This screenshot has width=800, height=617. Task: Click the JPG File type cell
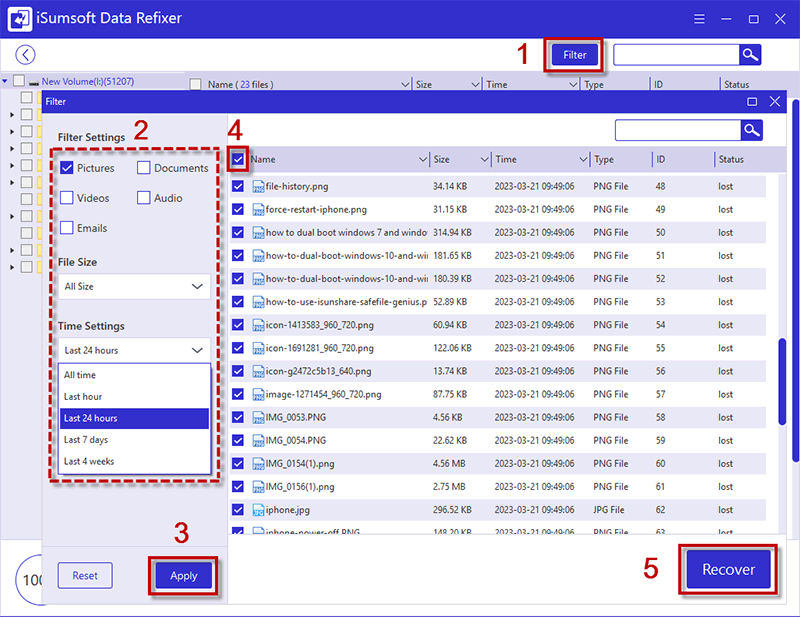(609, 509)
